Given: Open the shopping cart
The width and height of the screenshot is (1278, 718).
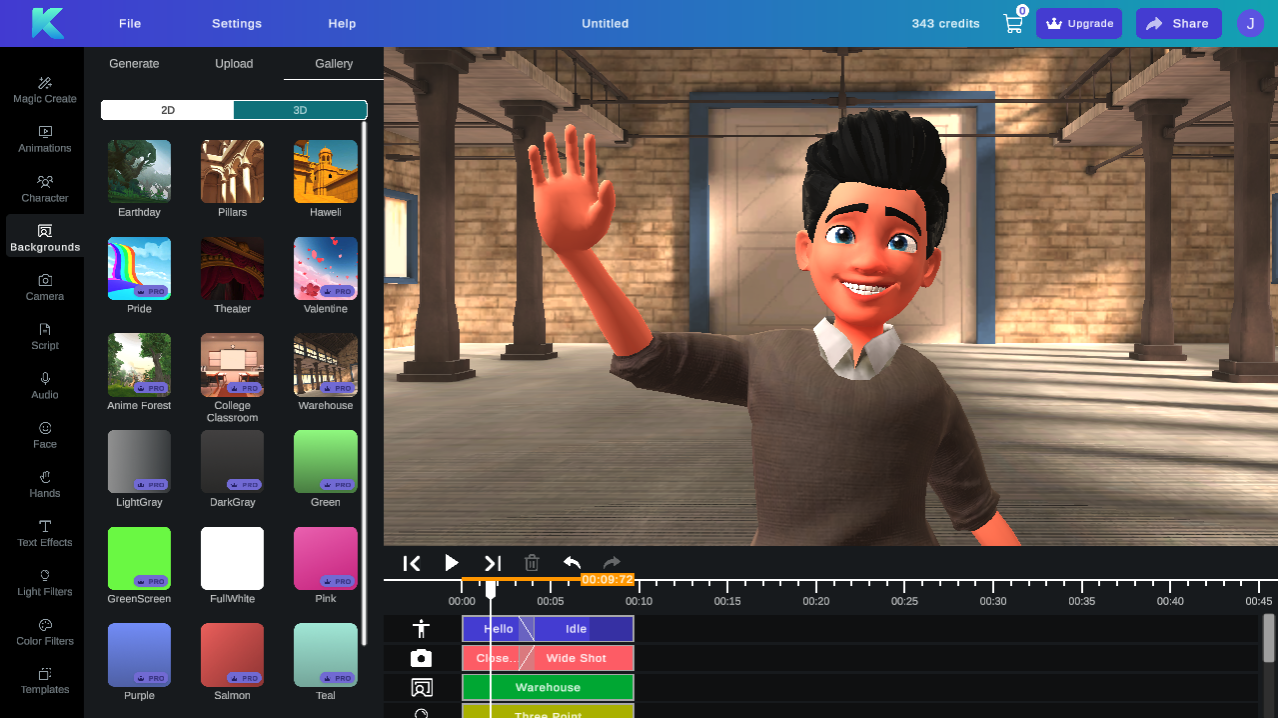Looking at the screenshot, I should click(x=1012, y=23).
